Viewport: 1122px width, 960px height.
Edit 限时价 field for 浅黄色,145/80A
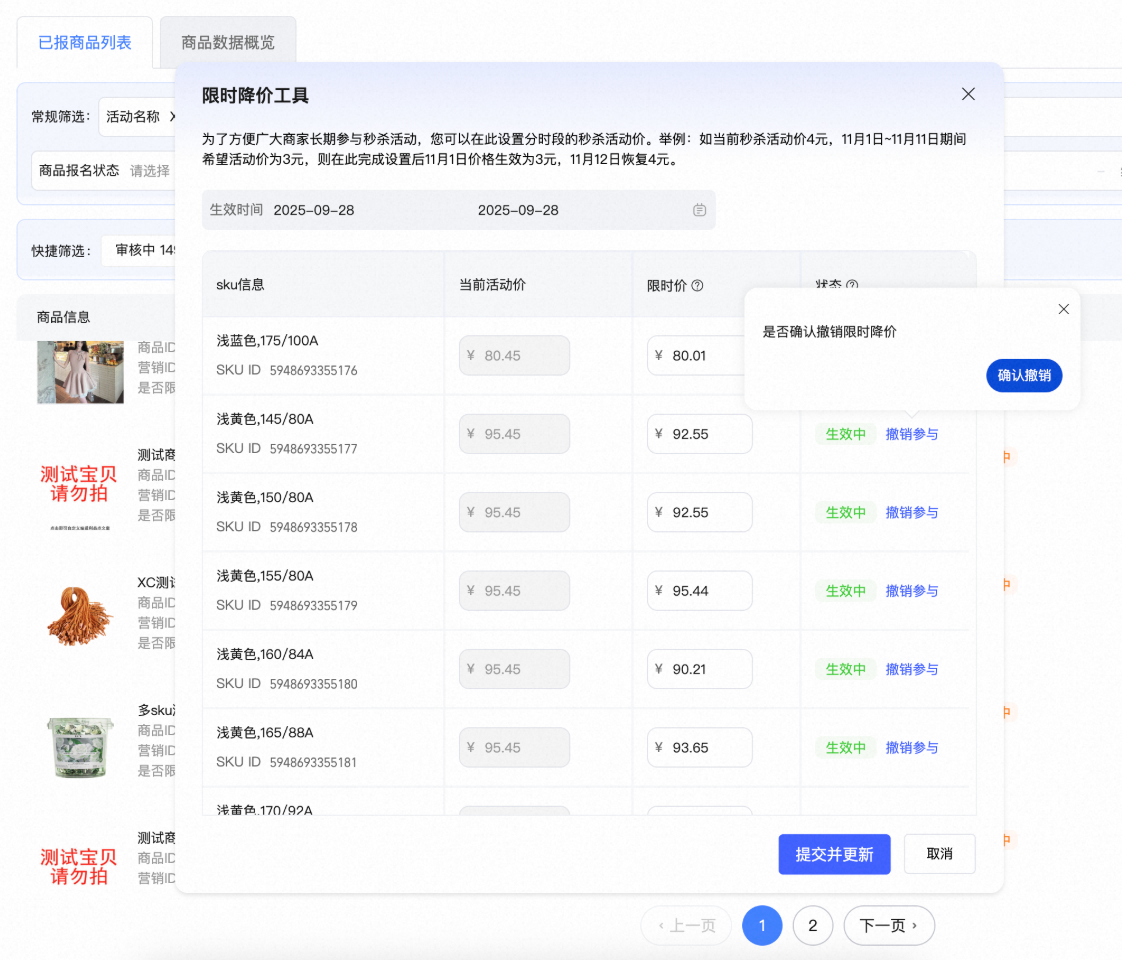[x=700, y=434]
